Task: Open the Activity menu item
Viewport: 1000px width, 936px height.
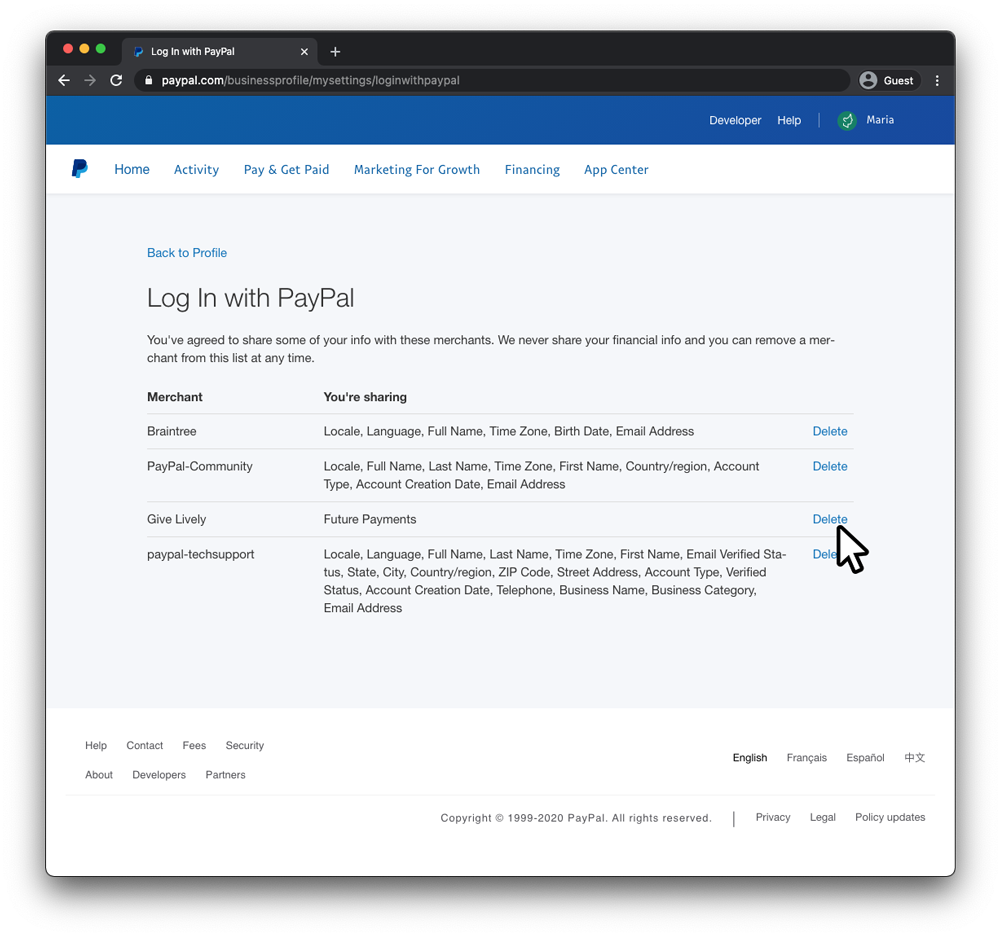Action: (196, 170)
